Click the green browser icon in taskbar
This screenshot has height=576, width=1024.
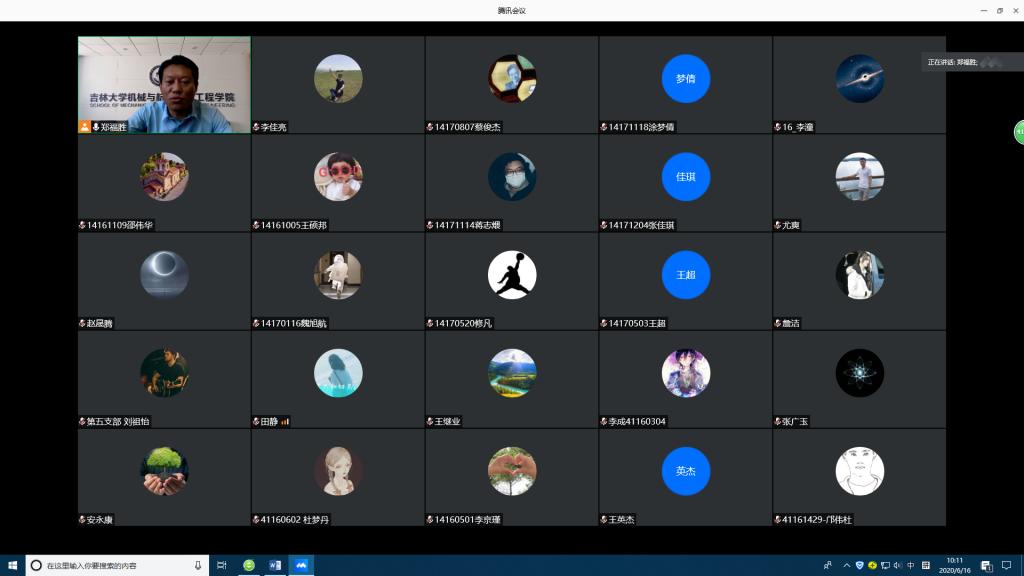249,565
